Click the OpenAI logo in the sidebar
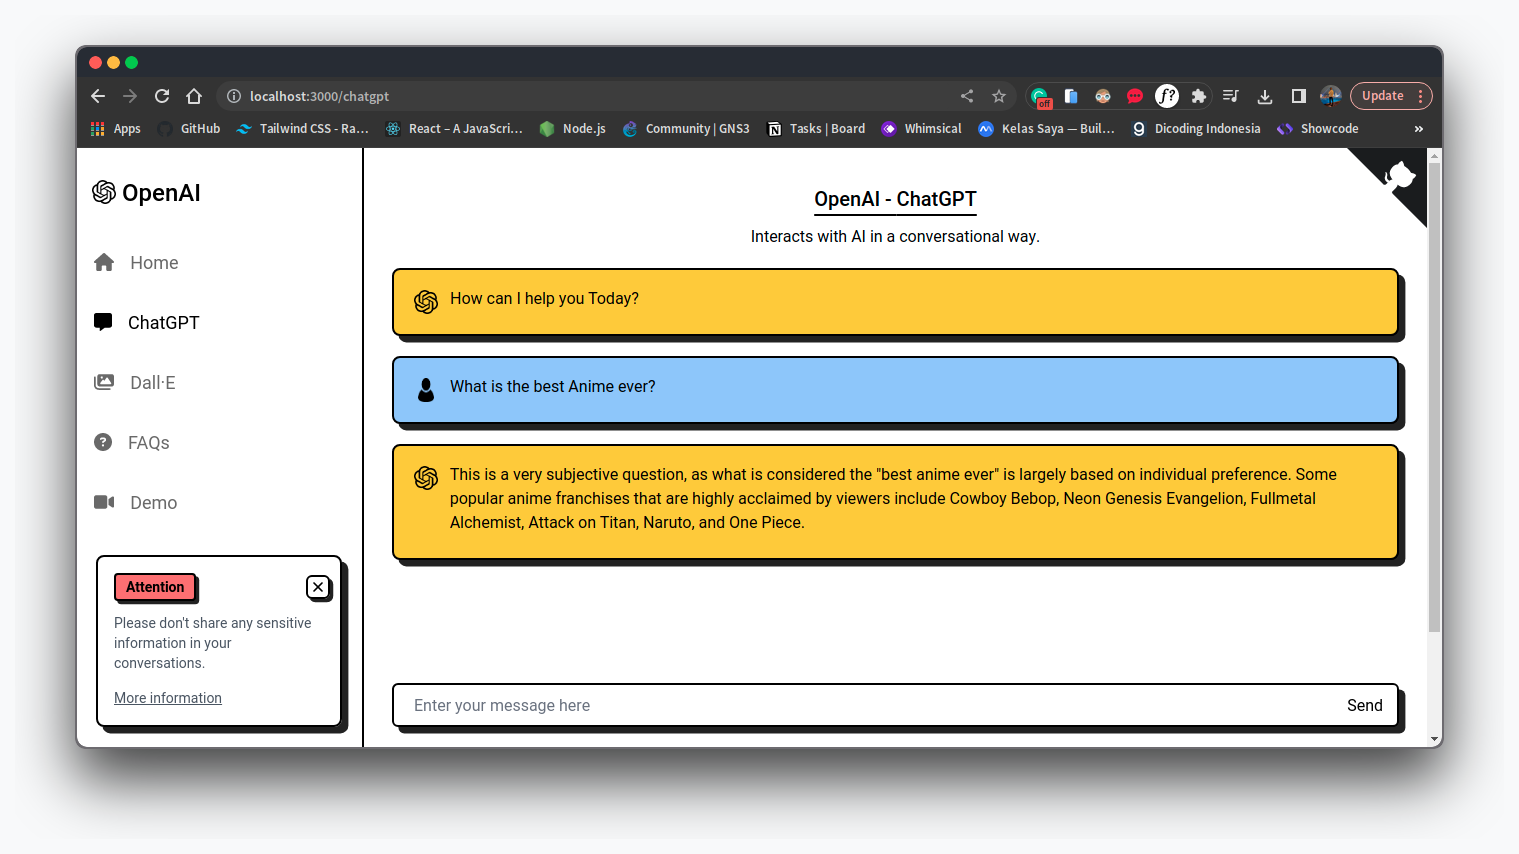This screenshot has height=854, width=1519. pyautogui.click(x=146, y=193)
